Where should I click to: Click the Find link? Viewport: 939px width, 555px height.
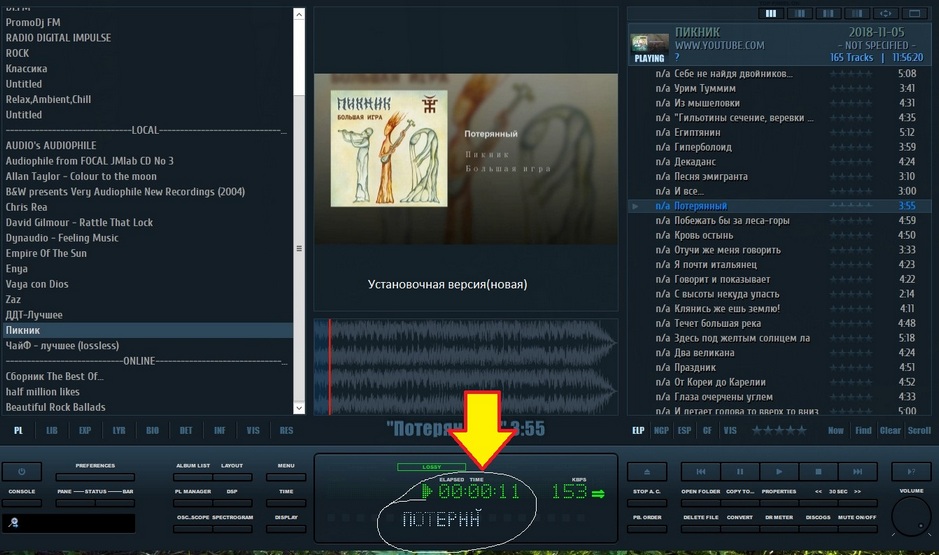click(864, 430)
